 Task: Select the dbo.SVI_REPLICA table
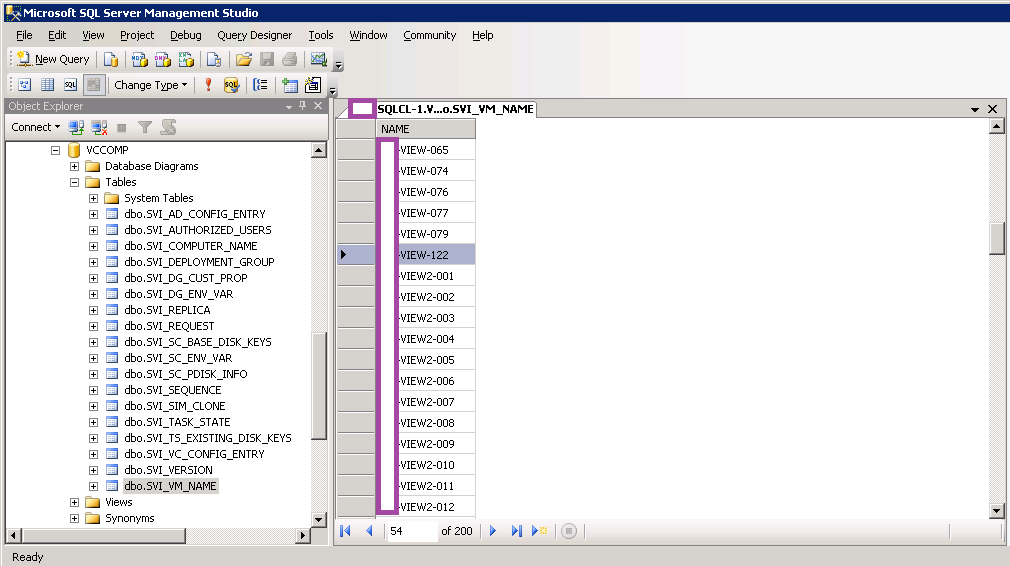tap(167, 310)
